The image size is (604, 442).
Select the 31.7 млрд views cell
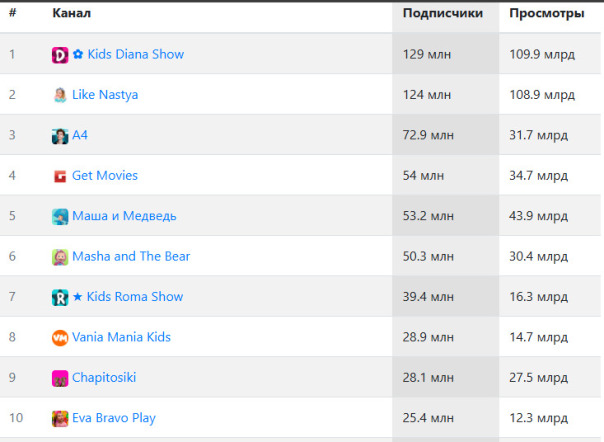(x=550, y=135)
